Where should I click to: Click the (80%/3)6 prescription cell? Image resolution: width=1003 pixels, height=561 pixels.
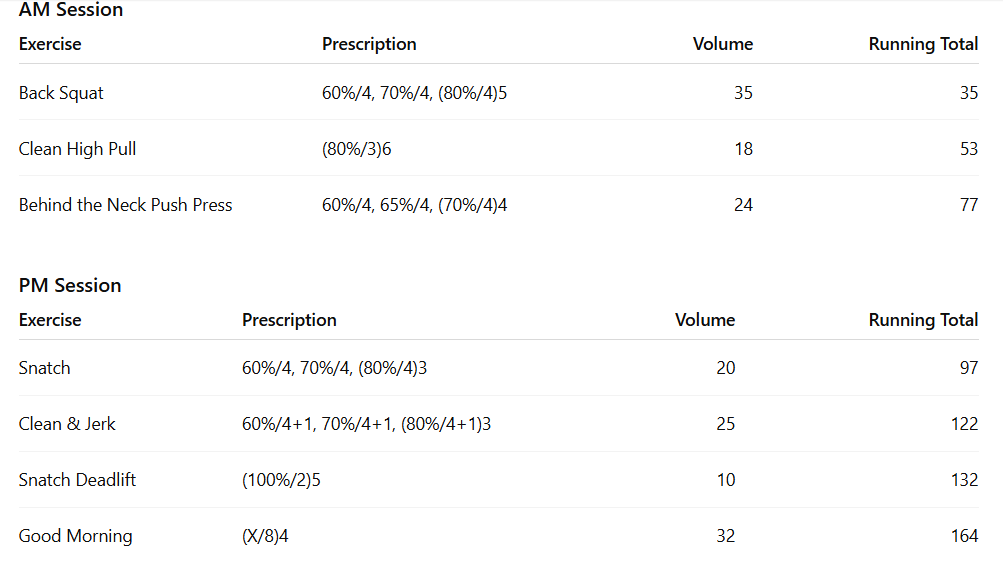(356, 149)
